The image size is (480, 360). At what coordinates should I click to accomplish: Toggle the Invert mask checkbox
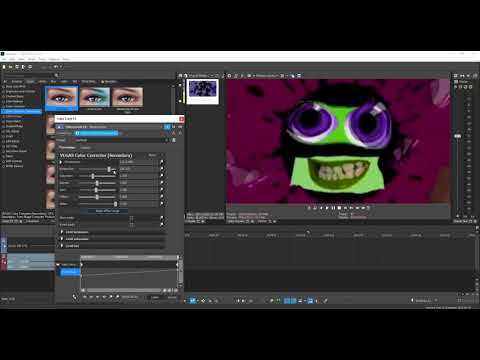click(x=131, y=225)
